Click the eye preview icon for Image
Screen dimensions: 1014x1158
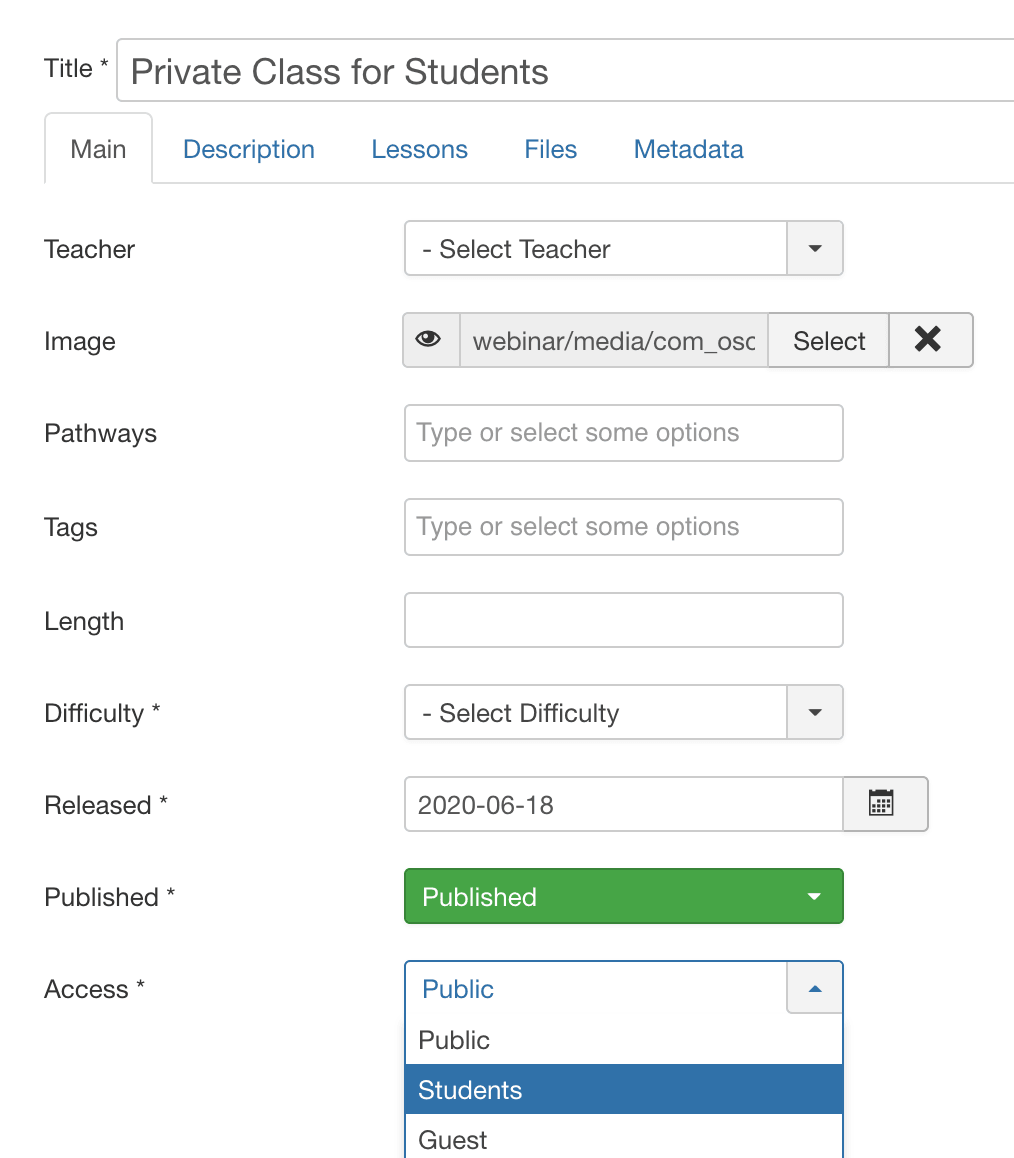[x=430, y=341]
